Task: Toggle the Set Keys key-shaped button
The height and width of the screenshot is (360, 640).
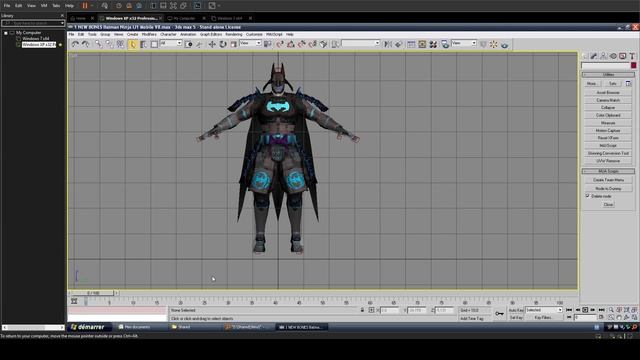Action: click(499, 313)
